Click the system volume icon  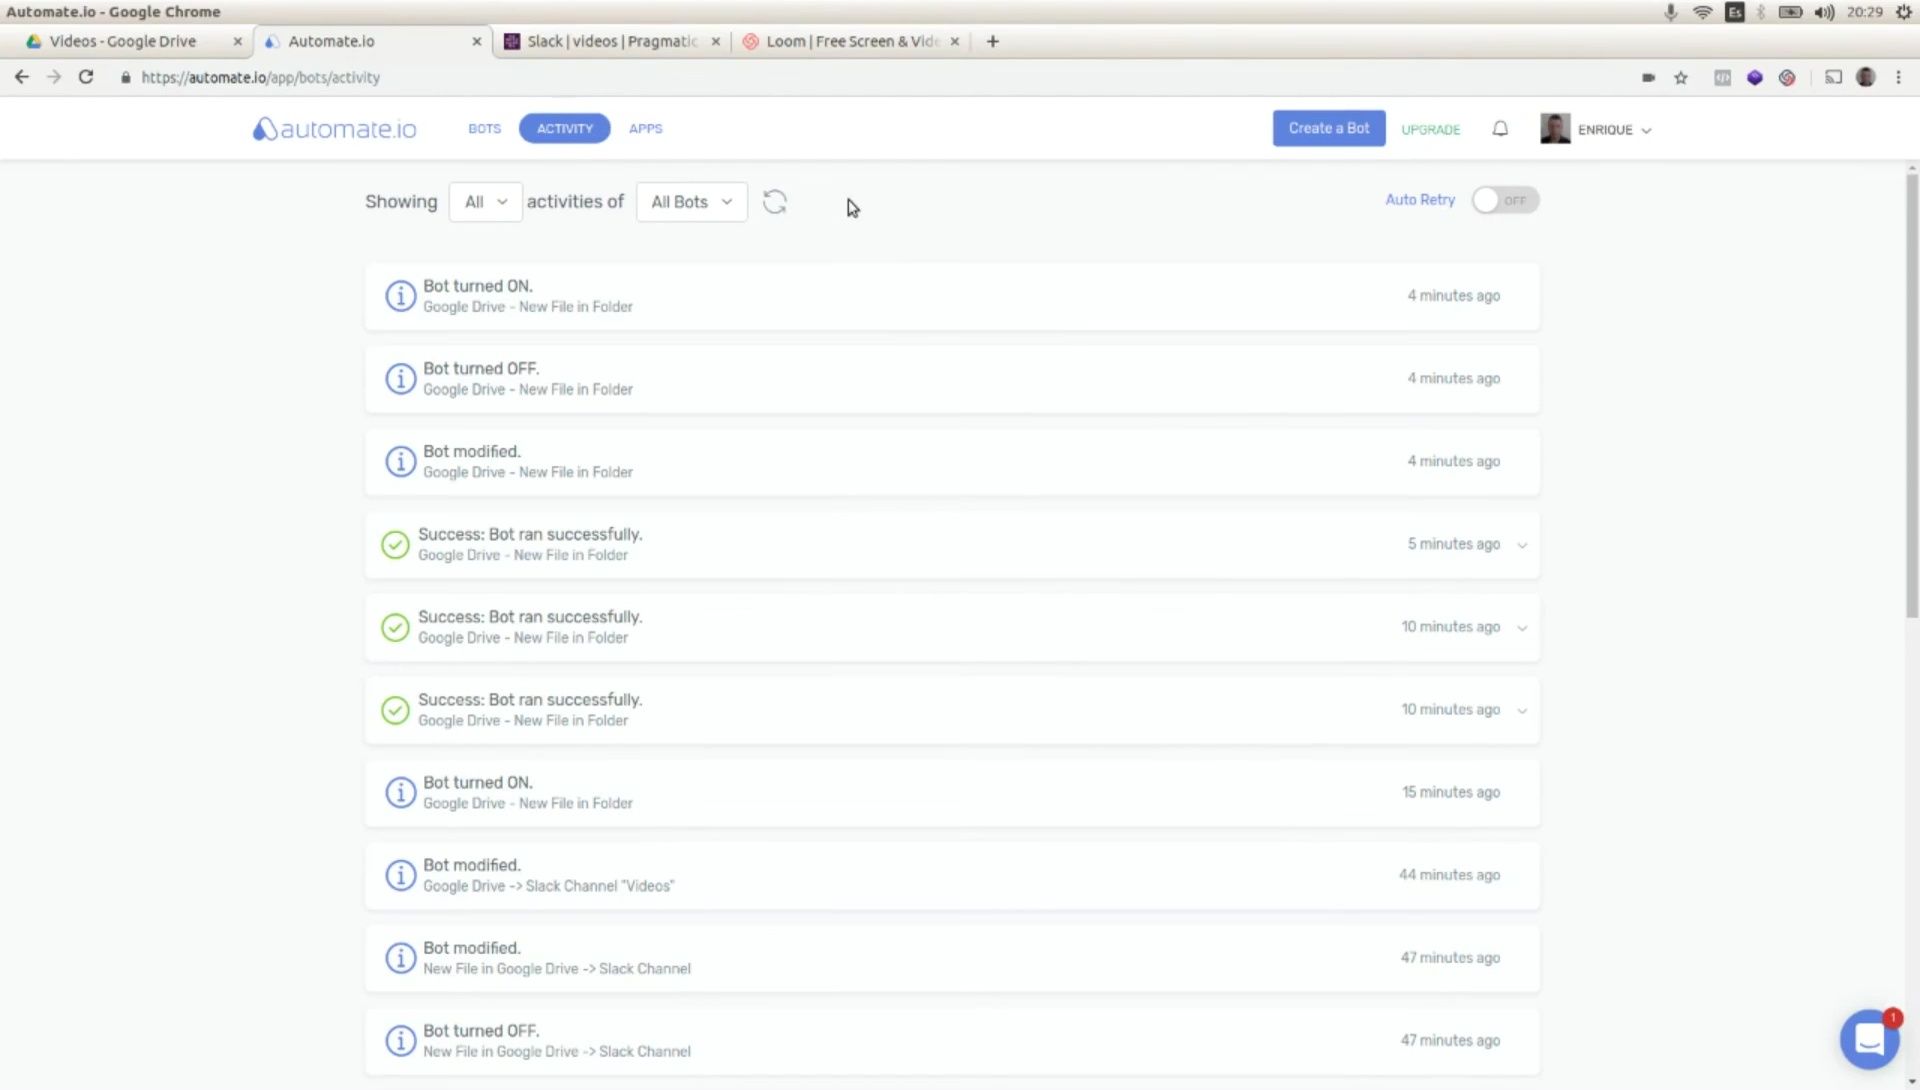[x=1825, y=12]
